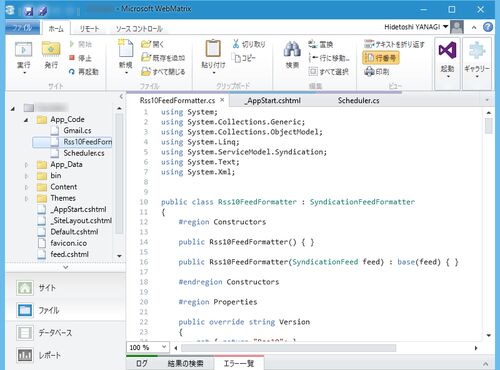The height and width of the screenshot is (370, 500).
Task: Select favicon.ico in file tree
Action: click(x=68, y=243)
